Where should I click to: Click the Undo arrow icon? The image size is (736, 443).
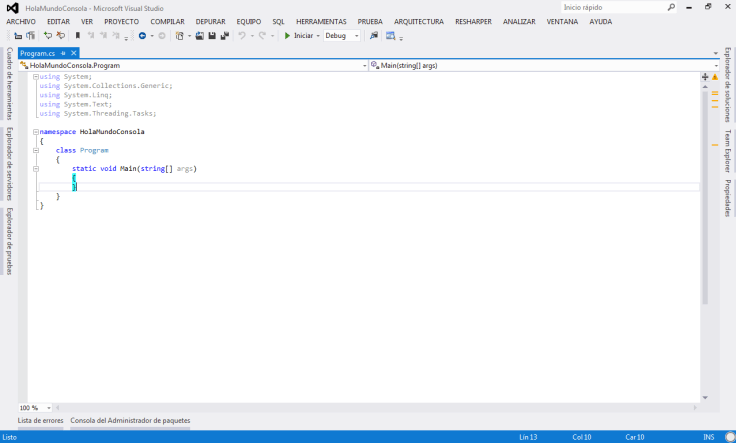tap(242, 36)
